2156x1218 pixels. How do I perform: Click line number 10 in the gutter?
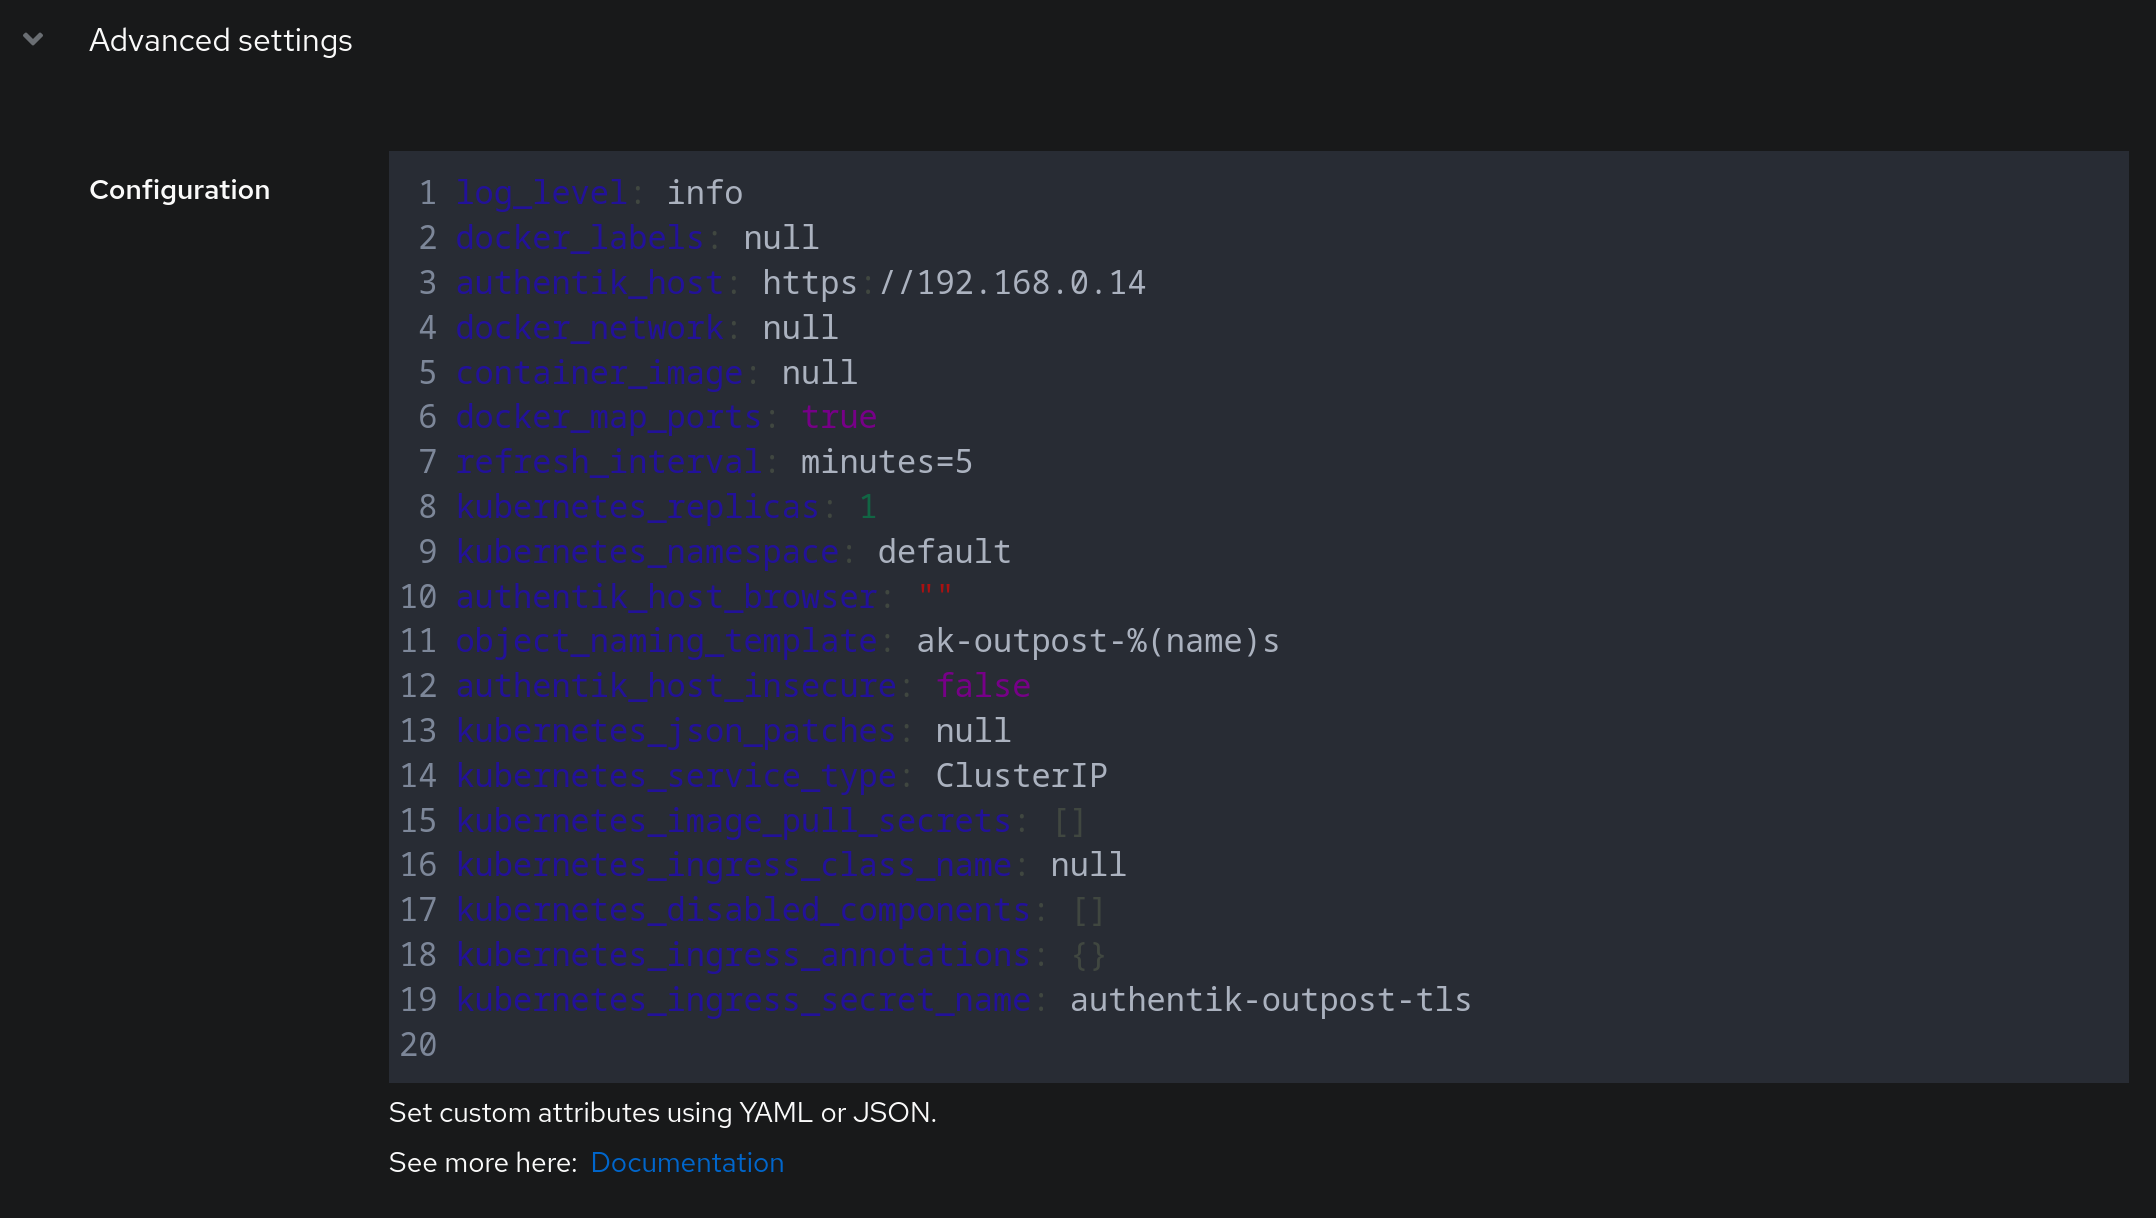pyautogui.click(x=418, y=597)
